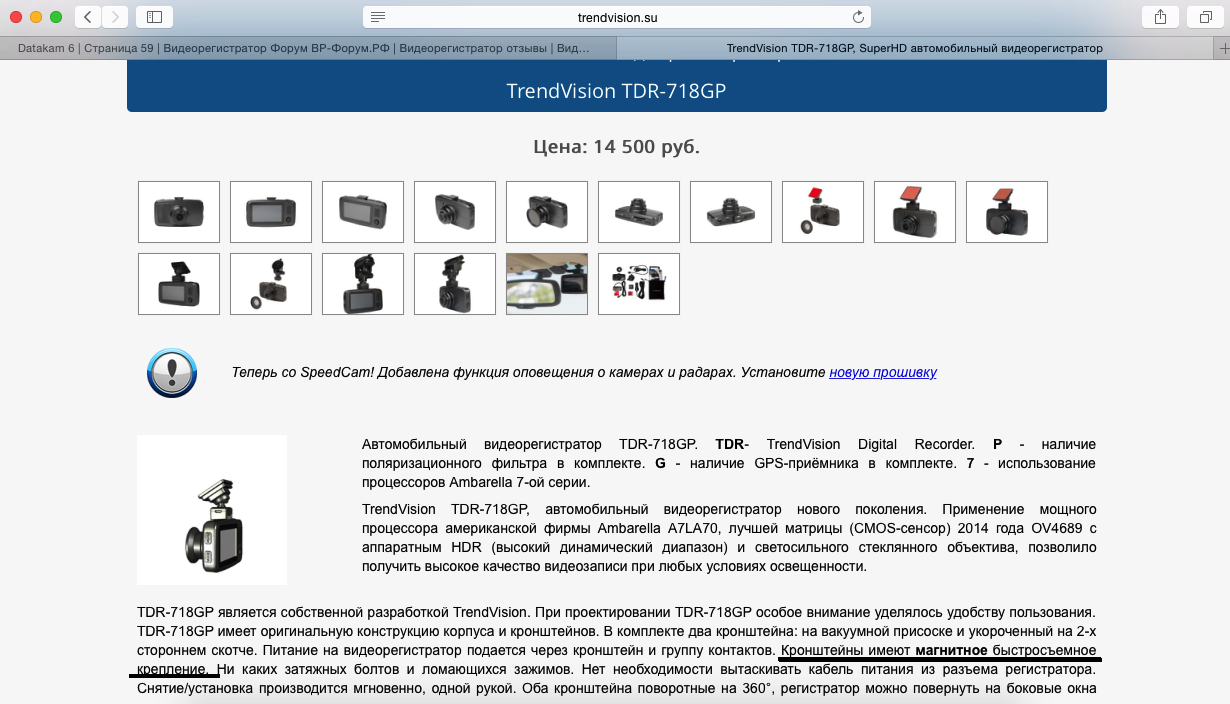The height and width of the screenshot is (704, 1230).
Task: Select the TrendVision TDR-718GP tab
Action: coord(914,48)
